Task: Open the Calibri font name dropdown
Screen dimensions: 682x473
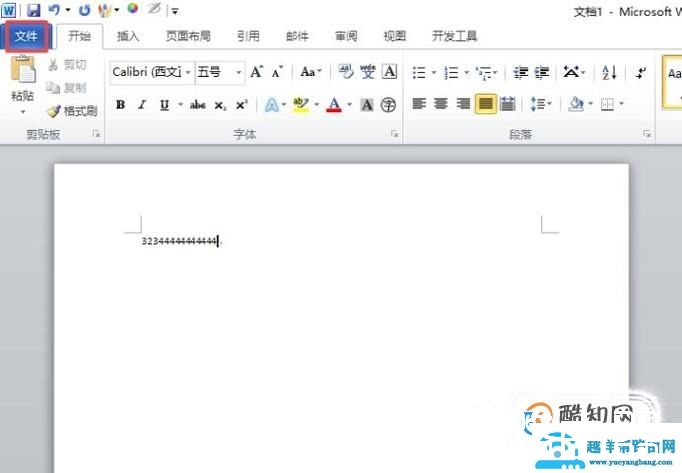Action: pos(187,72)
